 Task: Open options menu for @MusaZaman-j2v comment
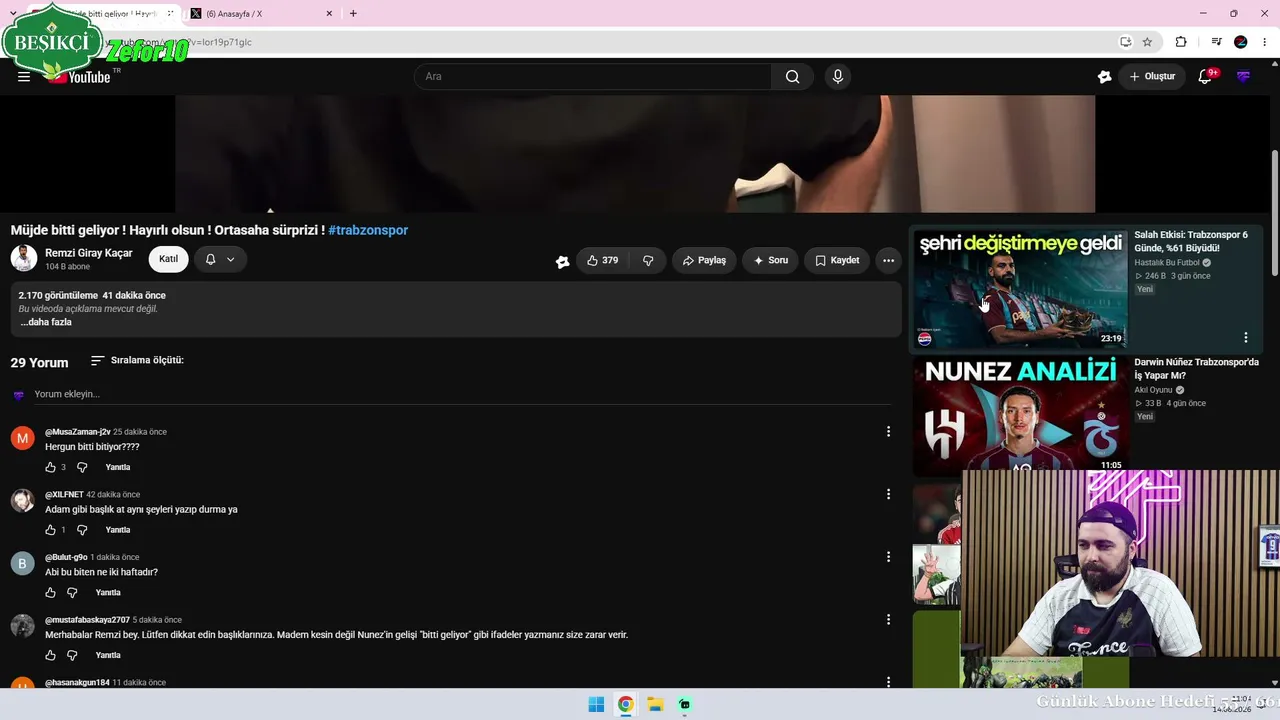[888, 431]
